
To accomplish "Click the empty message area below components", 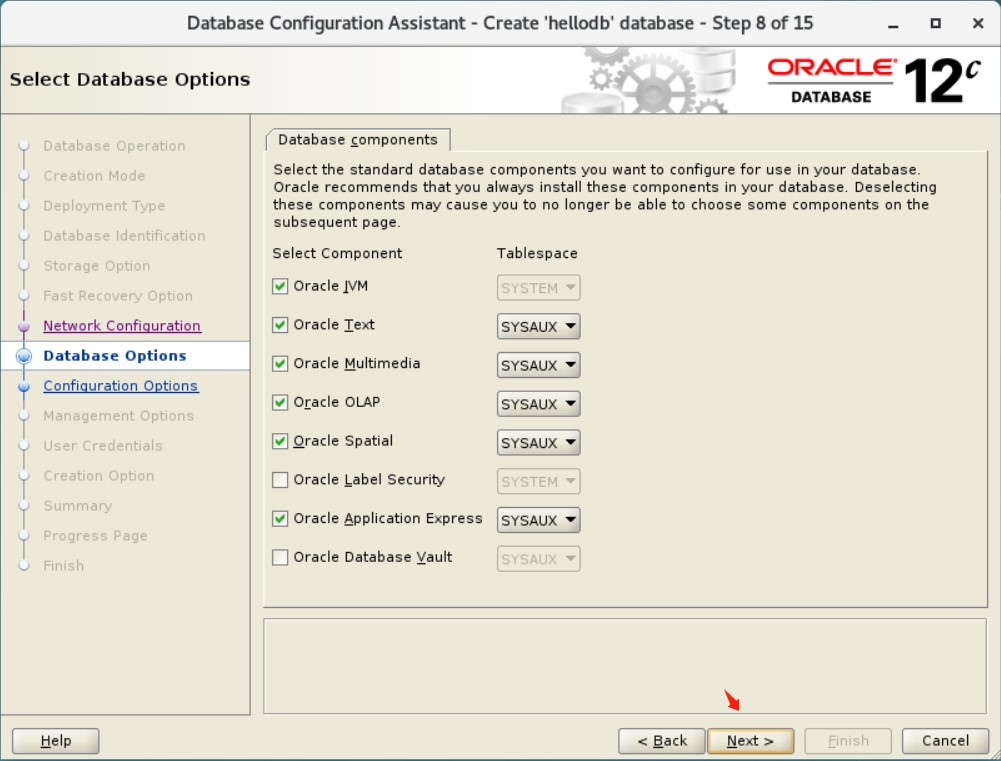I will (x=625, y=666).
